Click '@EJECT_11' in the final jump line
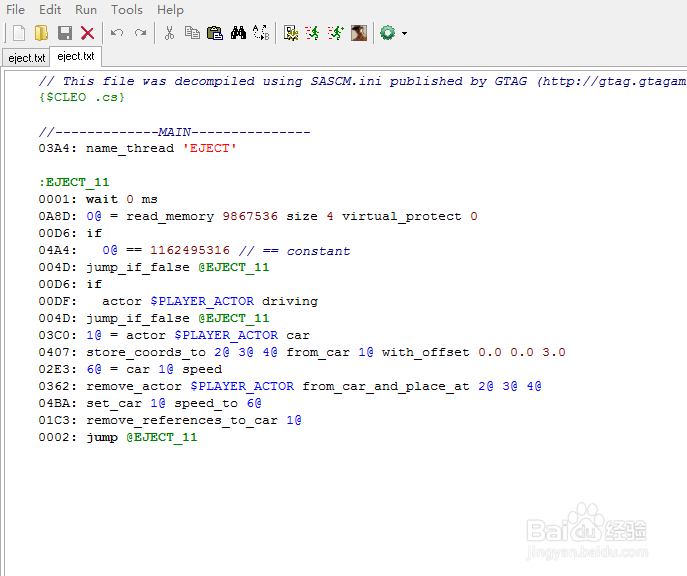Image resolution: width=687 pixels, height=576 pixels. (x=162, y=438)
